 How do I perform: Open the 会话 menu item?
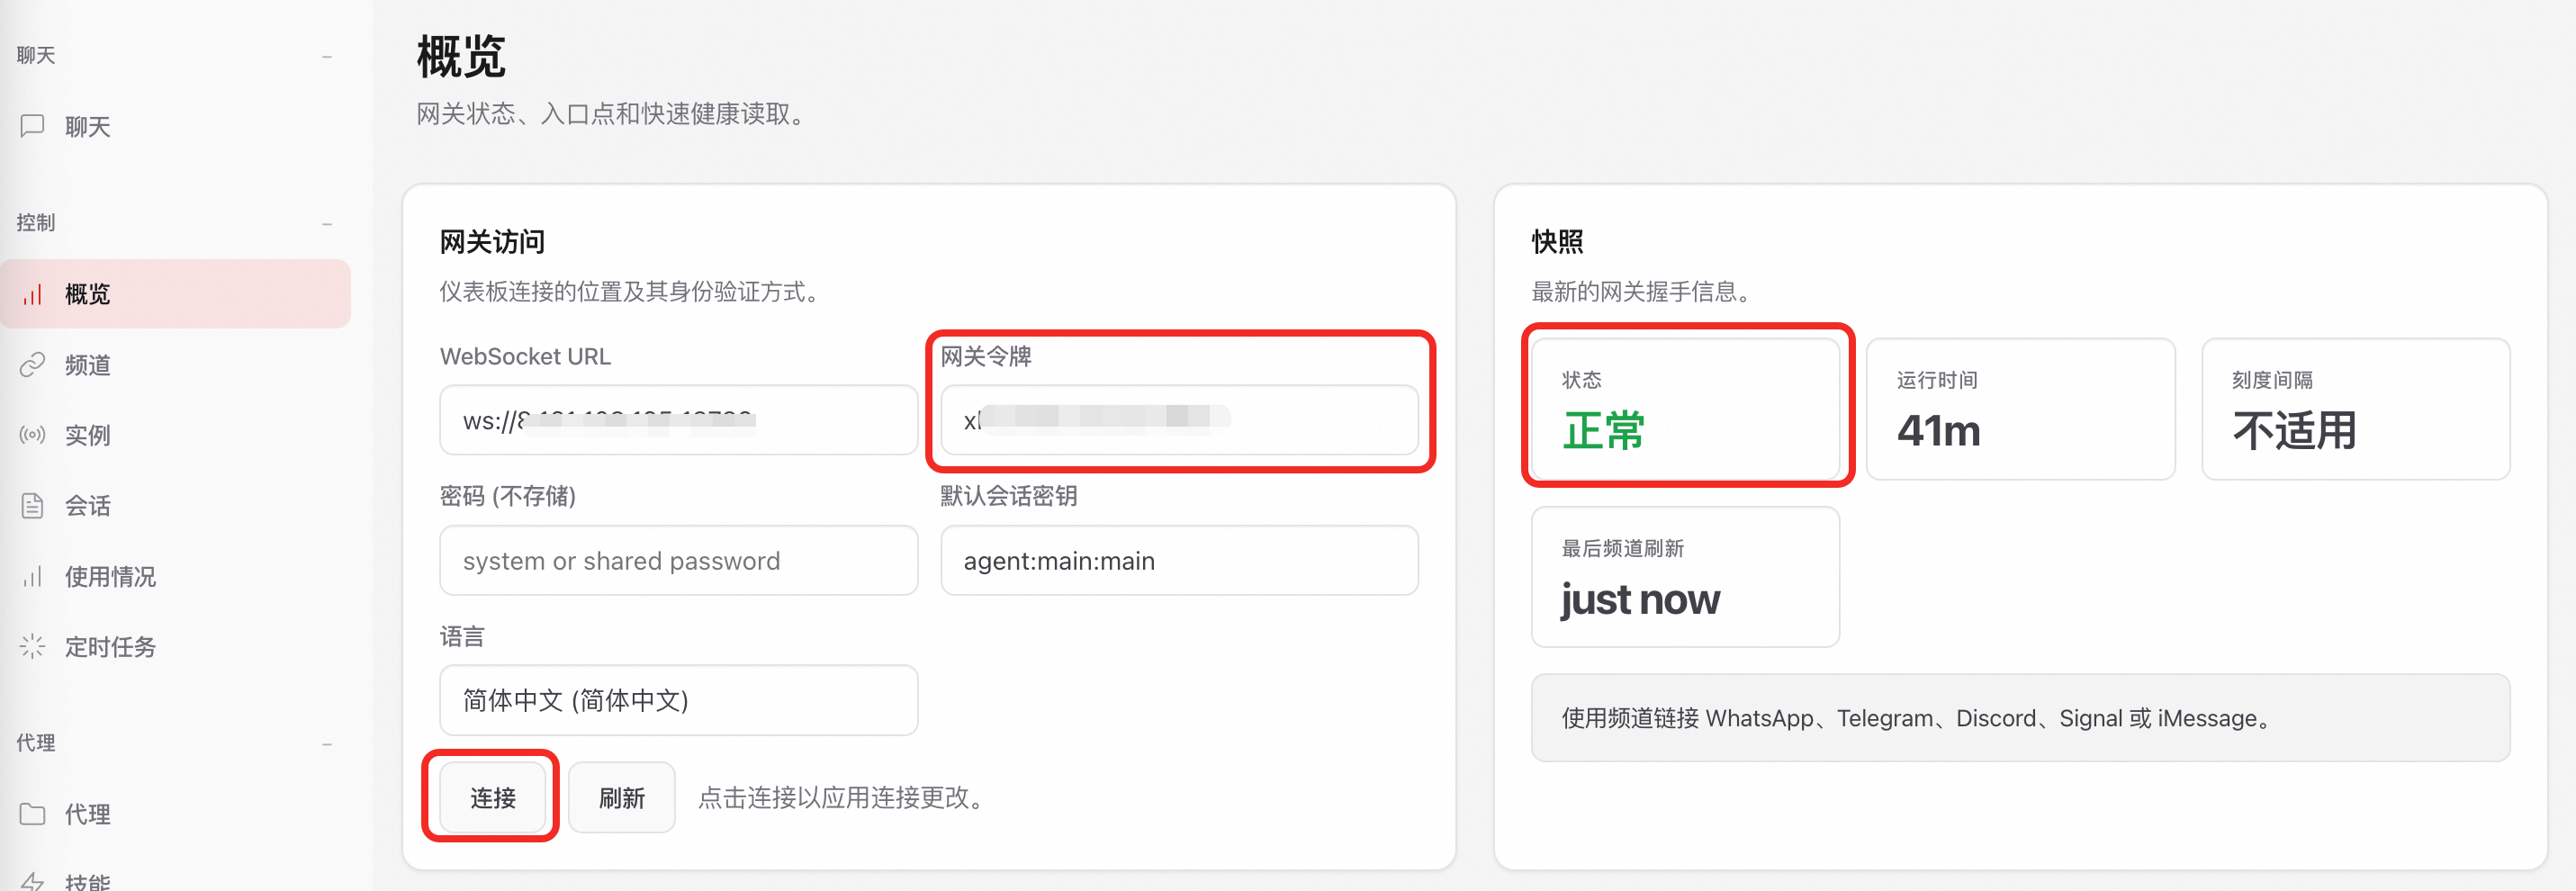click(x=88, y=506)
